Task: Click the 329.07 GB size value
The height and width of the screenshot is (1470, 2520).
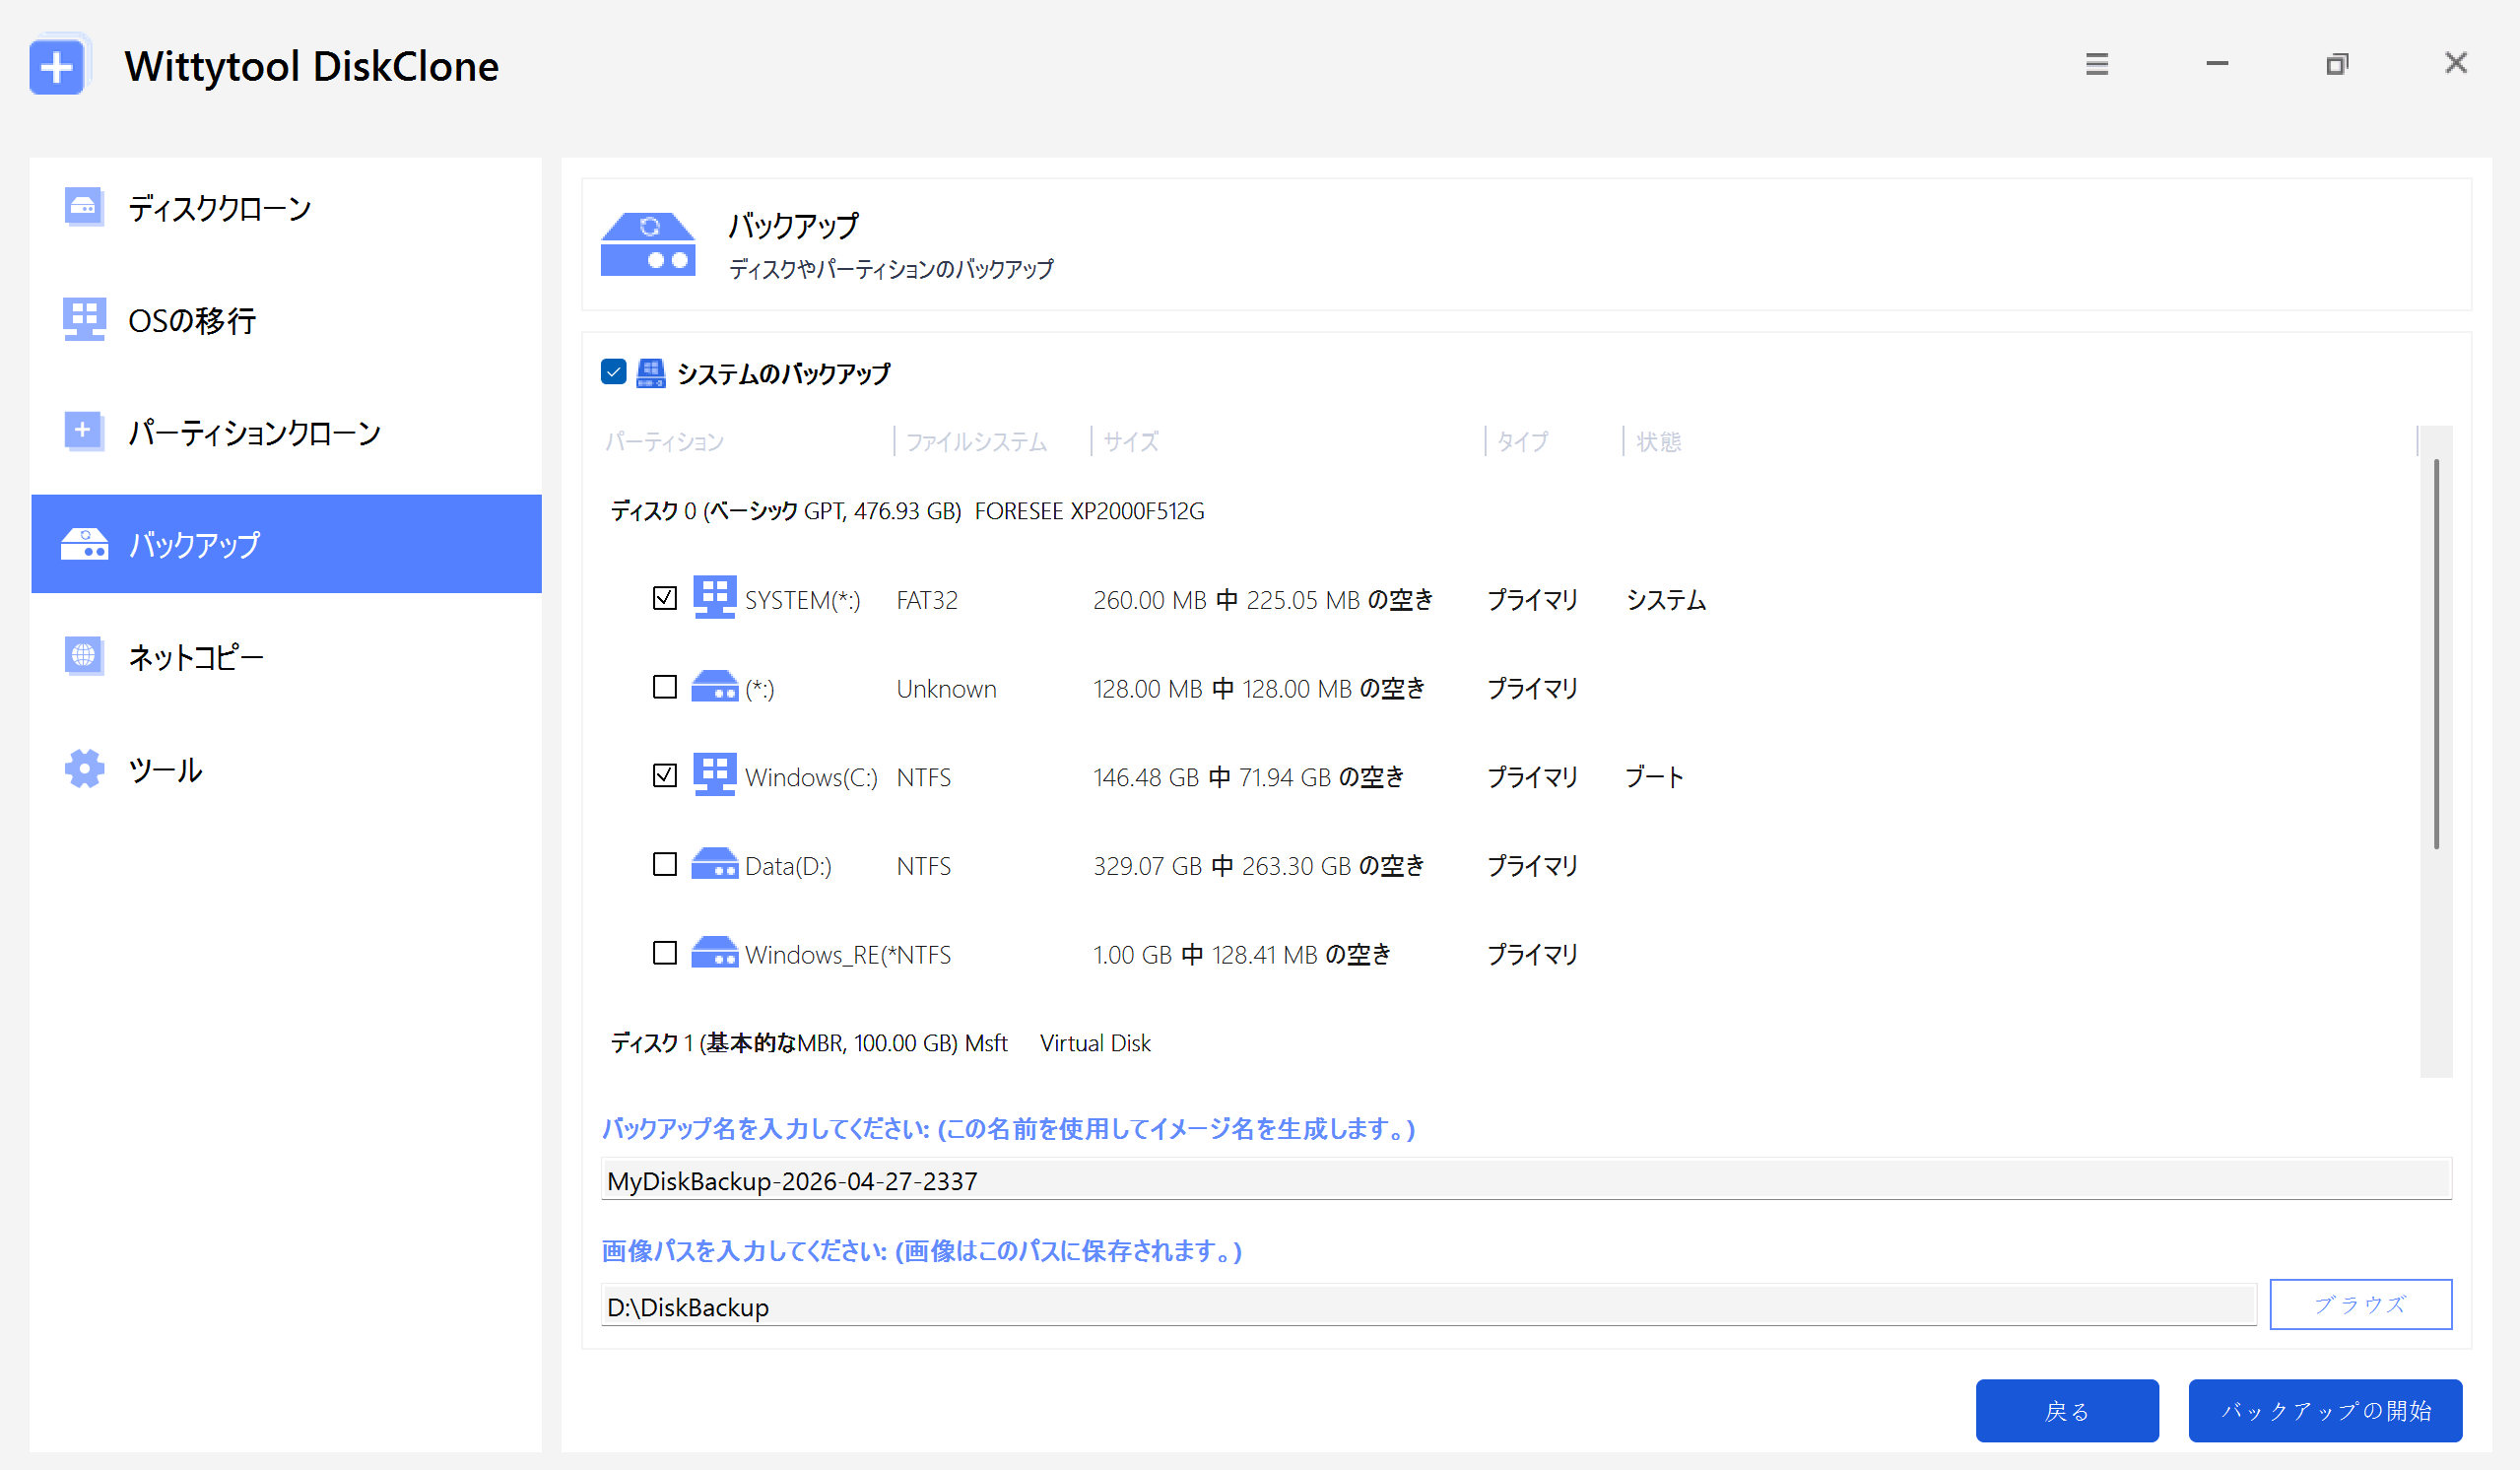Action: [1258, 866]
